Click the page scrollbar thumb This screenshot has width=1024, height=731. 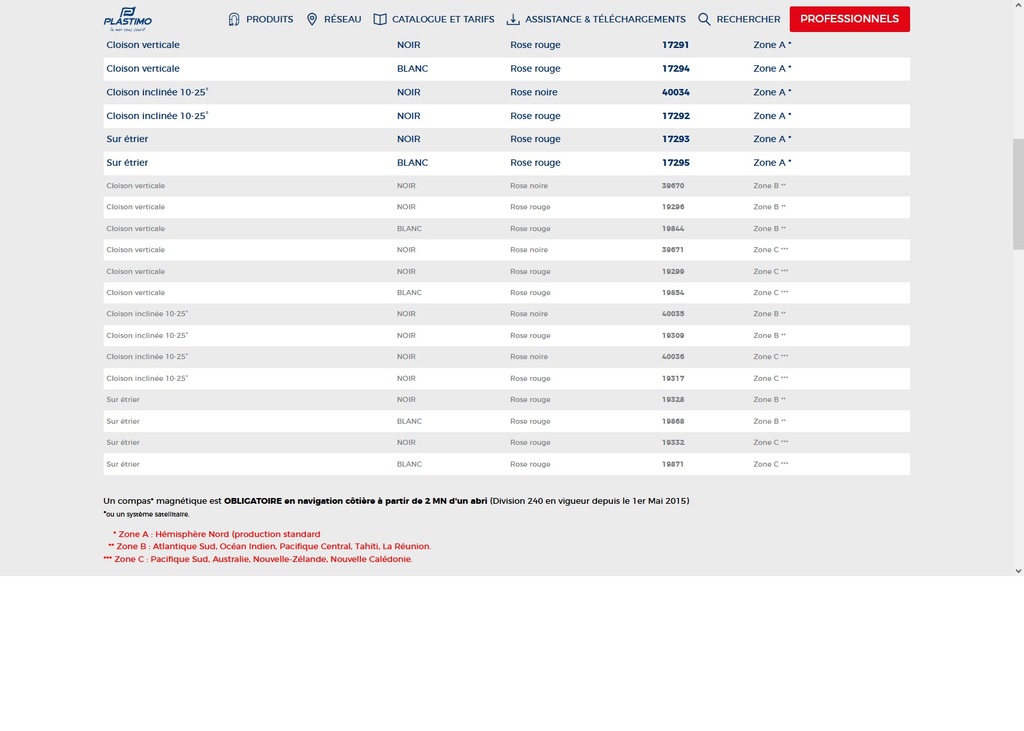pyautogui.click(x=1018, y=194)
